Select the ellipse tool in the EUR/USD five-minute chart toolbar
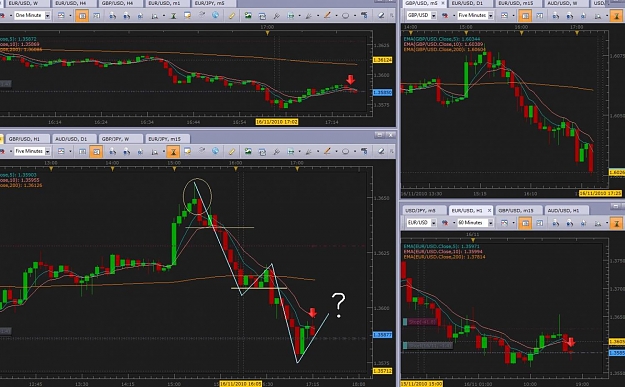The width and height of the screenshot is (625, 387). tap(345, 151)
